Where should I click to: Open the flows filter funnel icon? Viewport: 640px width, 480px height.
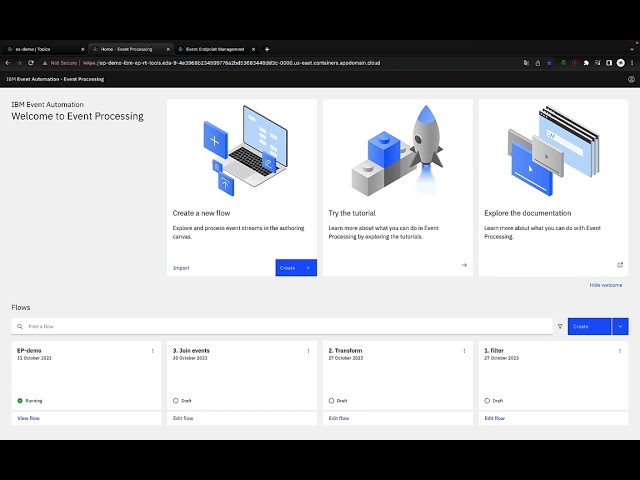(560, 327)
